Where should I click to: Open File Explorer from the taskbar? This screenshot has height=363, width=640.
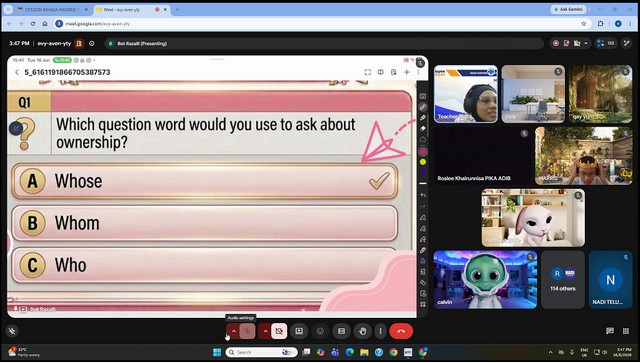coord(364,352)
